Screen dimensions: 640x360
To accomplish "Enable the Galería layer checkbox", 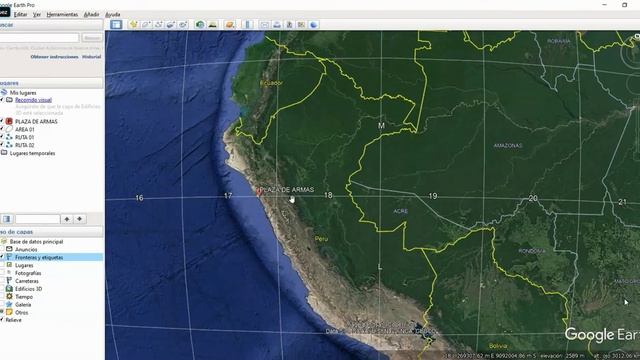I will (2, 304).
